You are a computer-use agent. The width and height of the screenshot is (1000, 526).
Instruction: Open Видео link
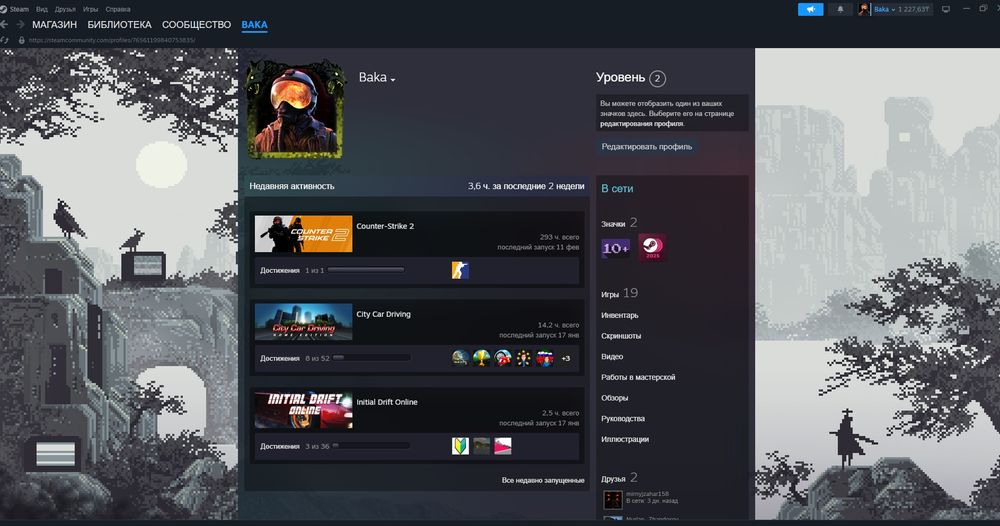(612, 356)
